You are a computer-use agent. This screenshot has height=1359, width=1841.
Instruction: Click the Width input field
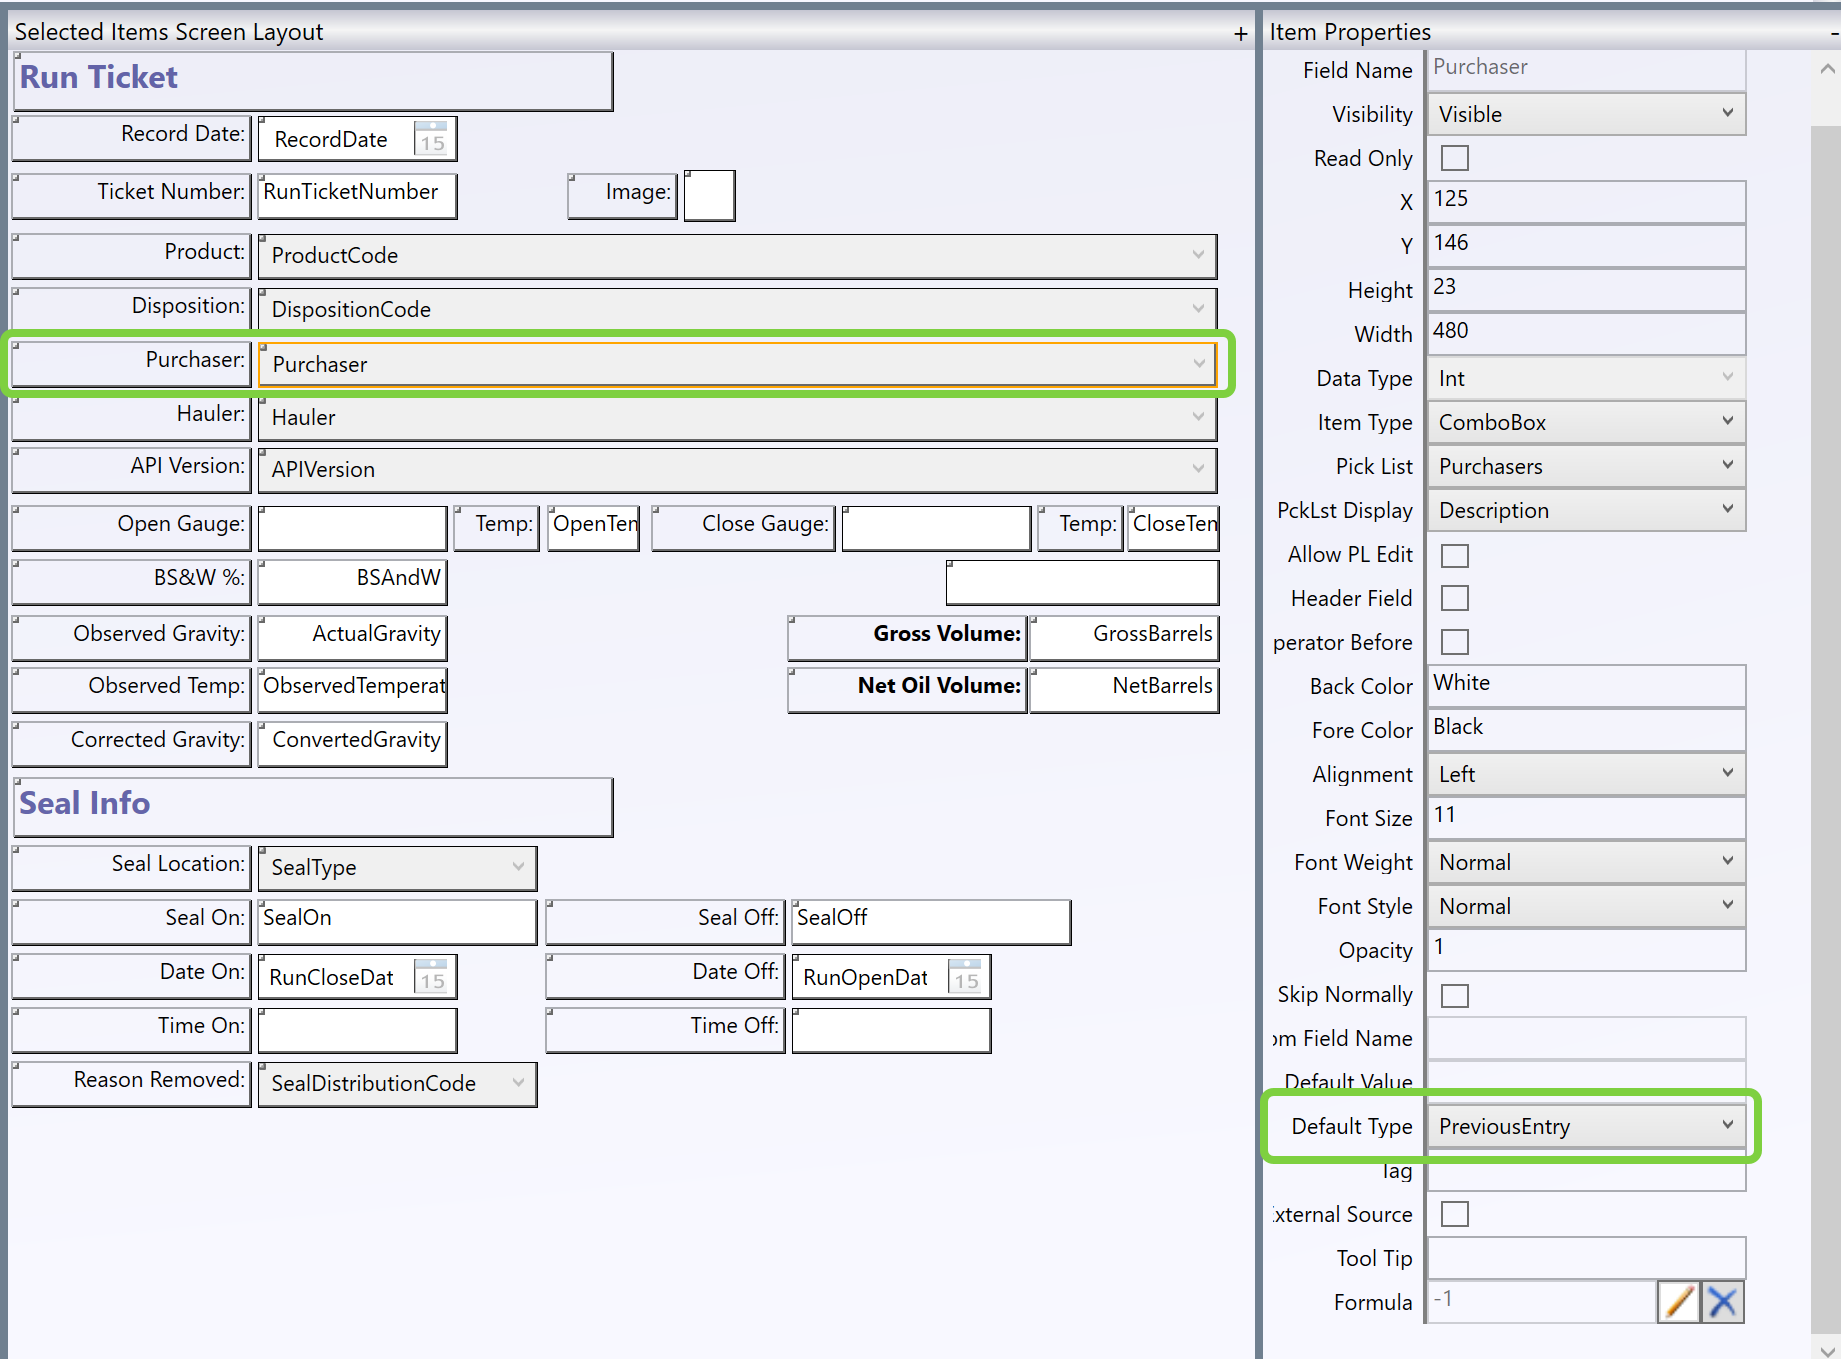1585,332
